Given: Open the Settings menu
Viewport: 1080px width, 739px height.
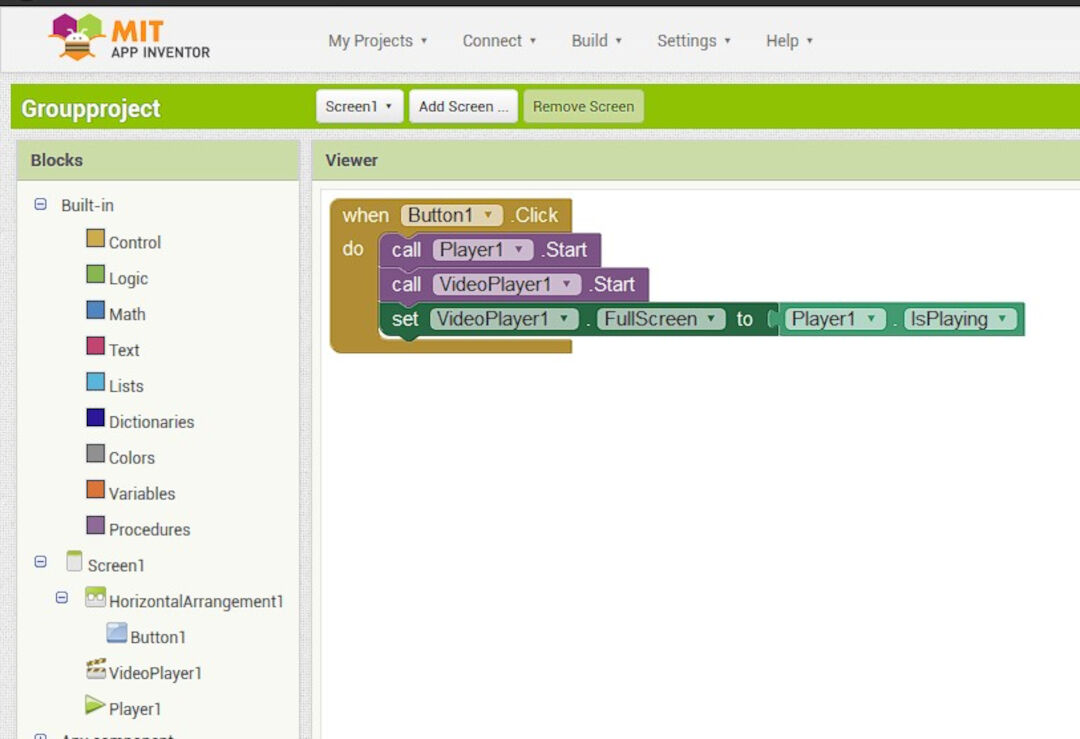Looking at the screenshot, I should pos(694,41).
